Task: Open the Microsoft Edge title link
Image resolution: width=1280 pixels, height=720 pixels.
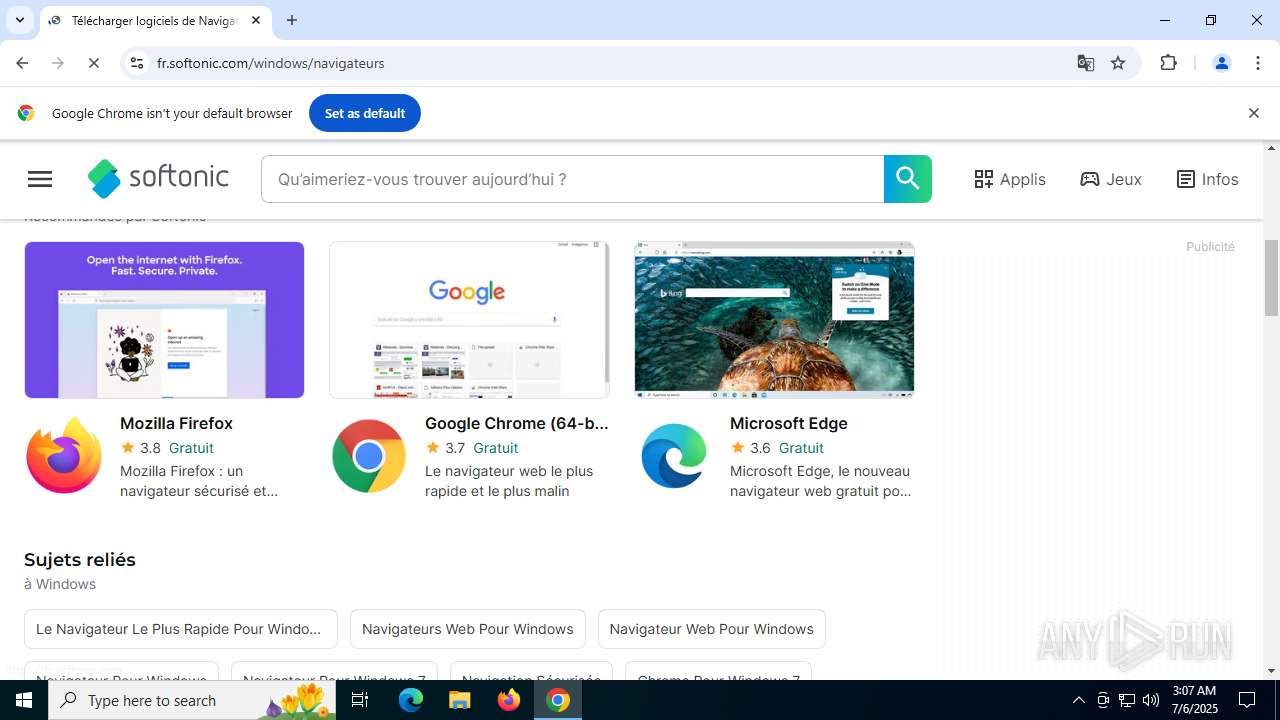Action: [788, 423]
